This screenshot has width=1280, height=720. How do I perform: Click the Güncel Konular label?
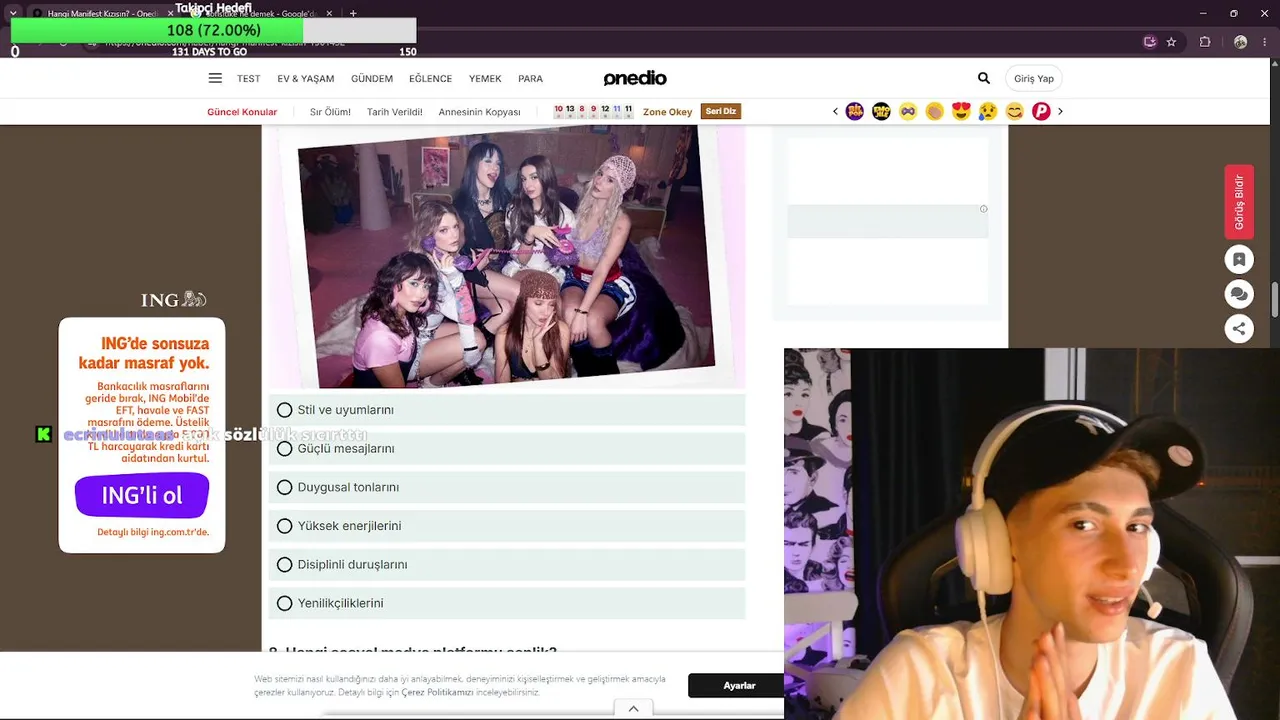[242, 112]
